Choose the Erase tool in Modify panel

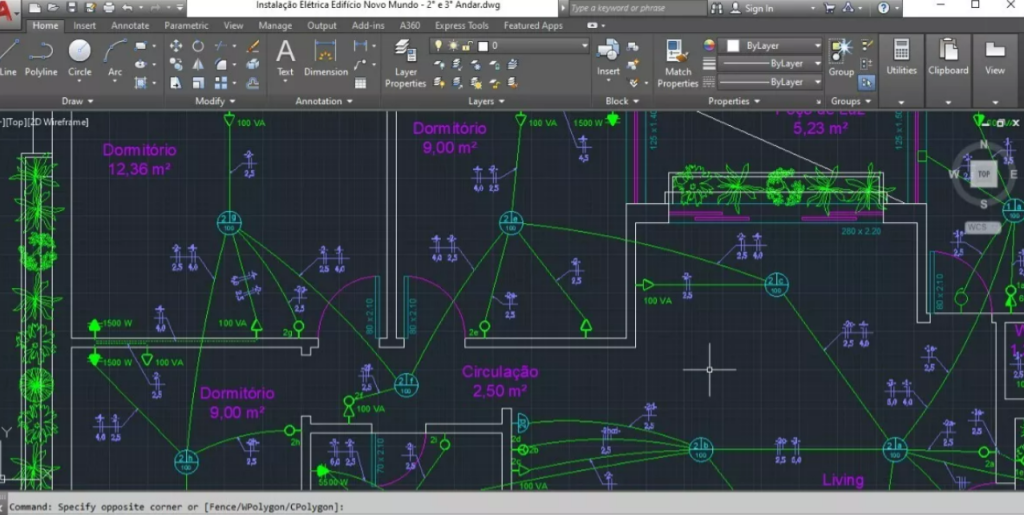[x=253, y=46]
